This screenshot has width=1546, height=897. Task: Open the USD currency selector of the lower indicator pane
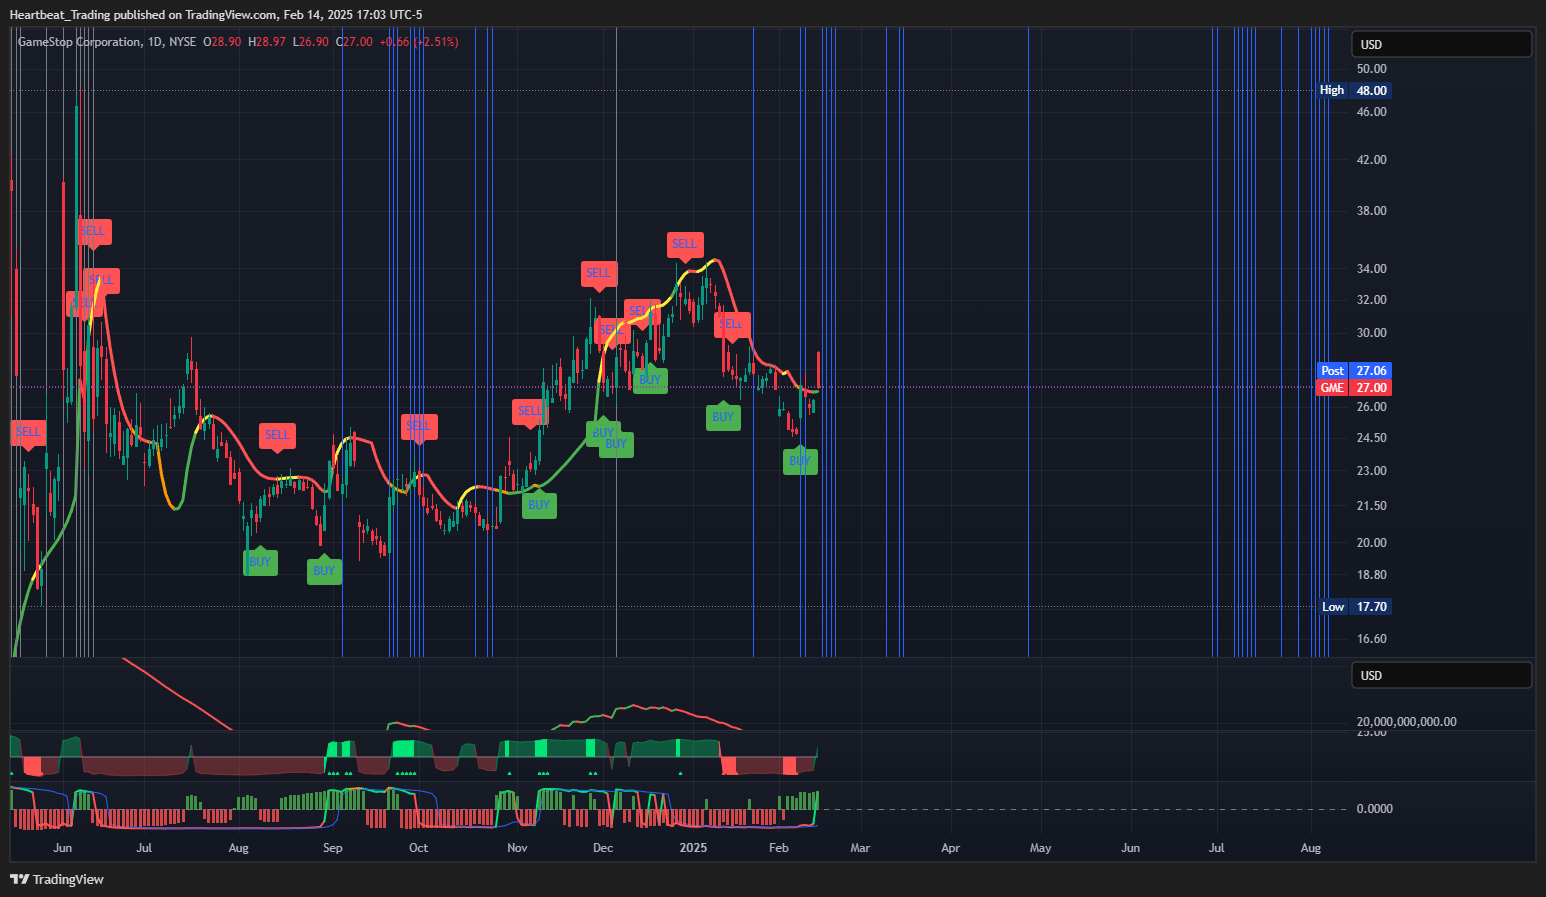1441,675
